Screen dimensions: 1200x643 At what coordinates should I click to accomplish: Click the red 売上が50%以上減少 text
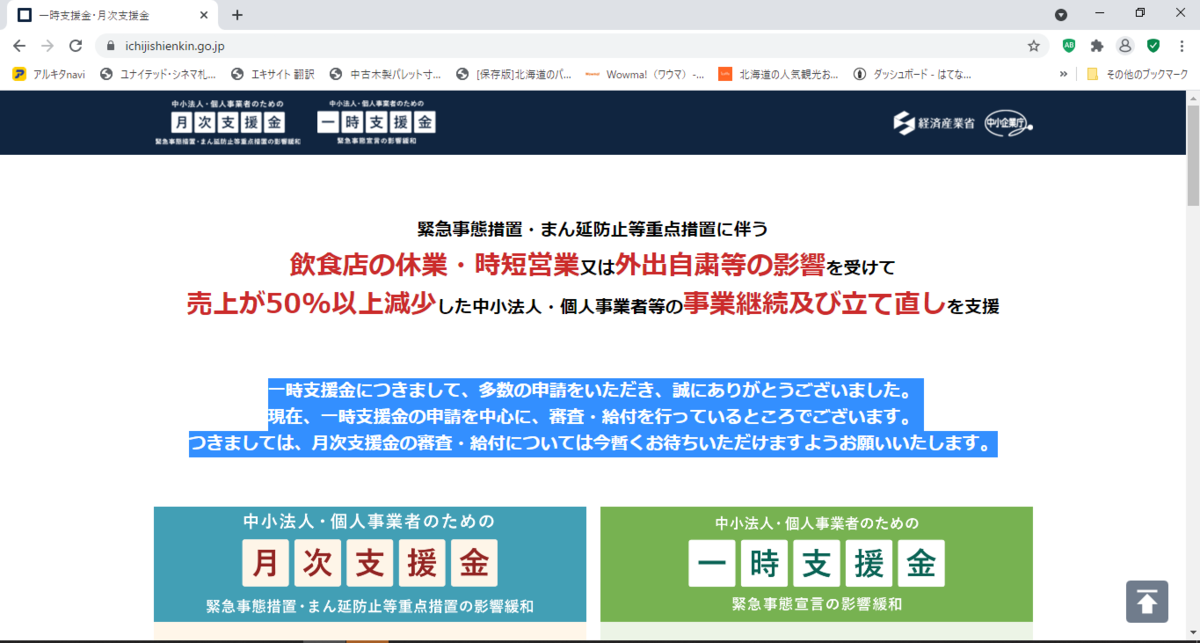pyautogui.click(x=311, y=303)
